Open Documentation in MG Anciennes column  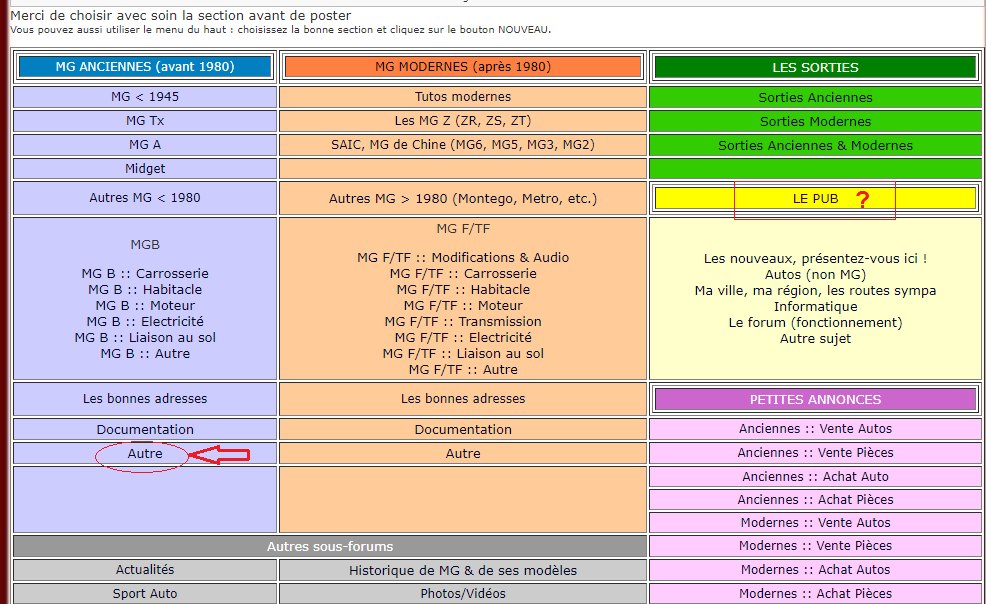[145, 429]
